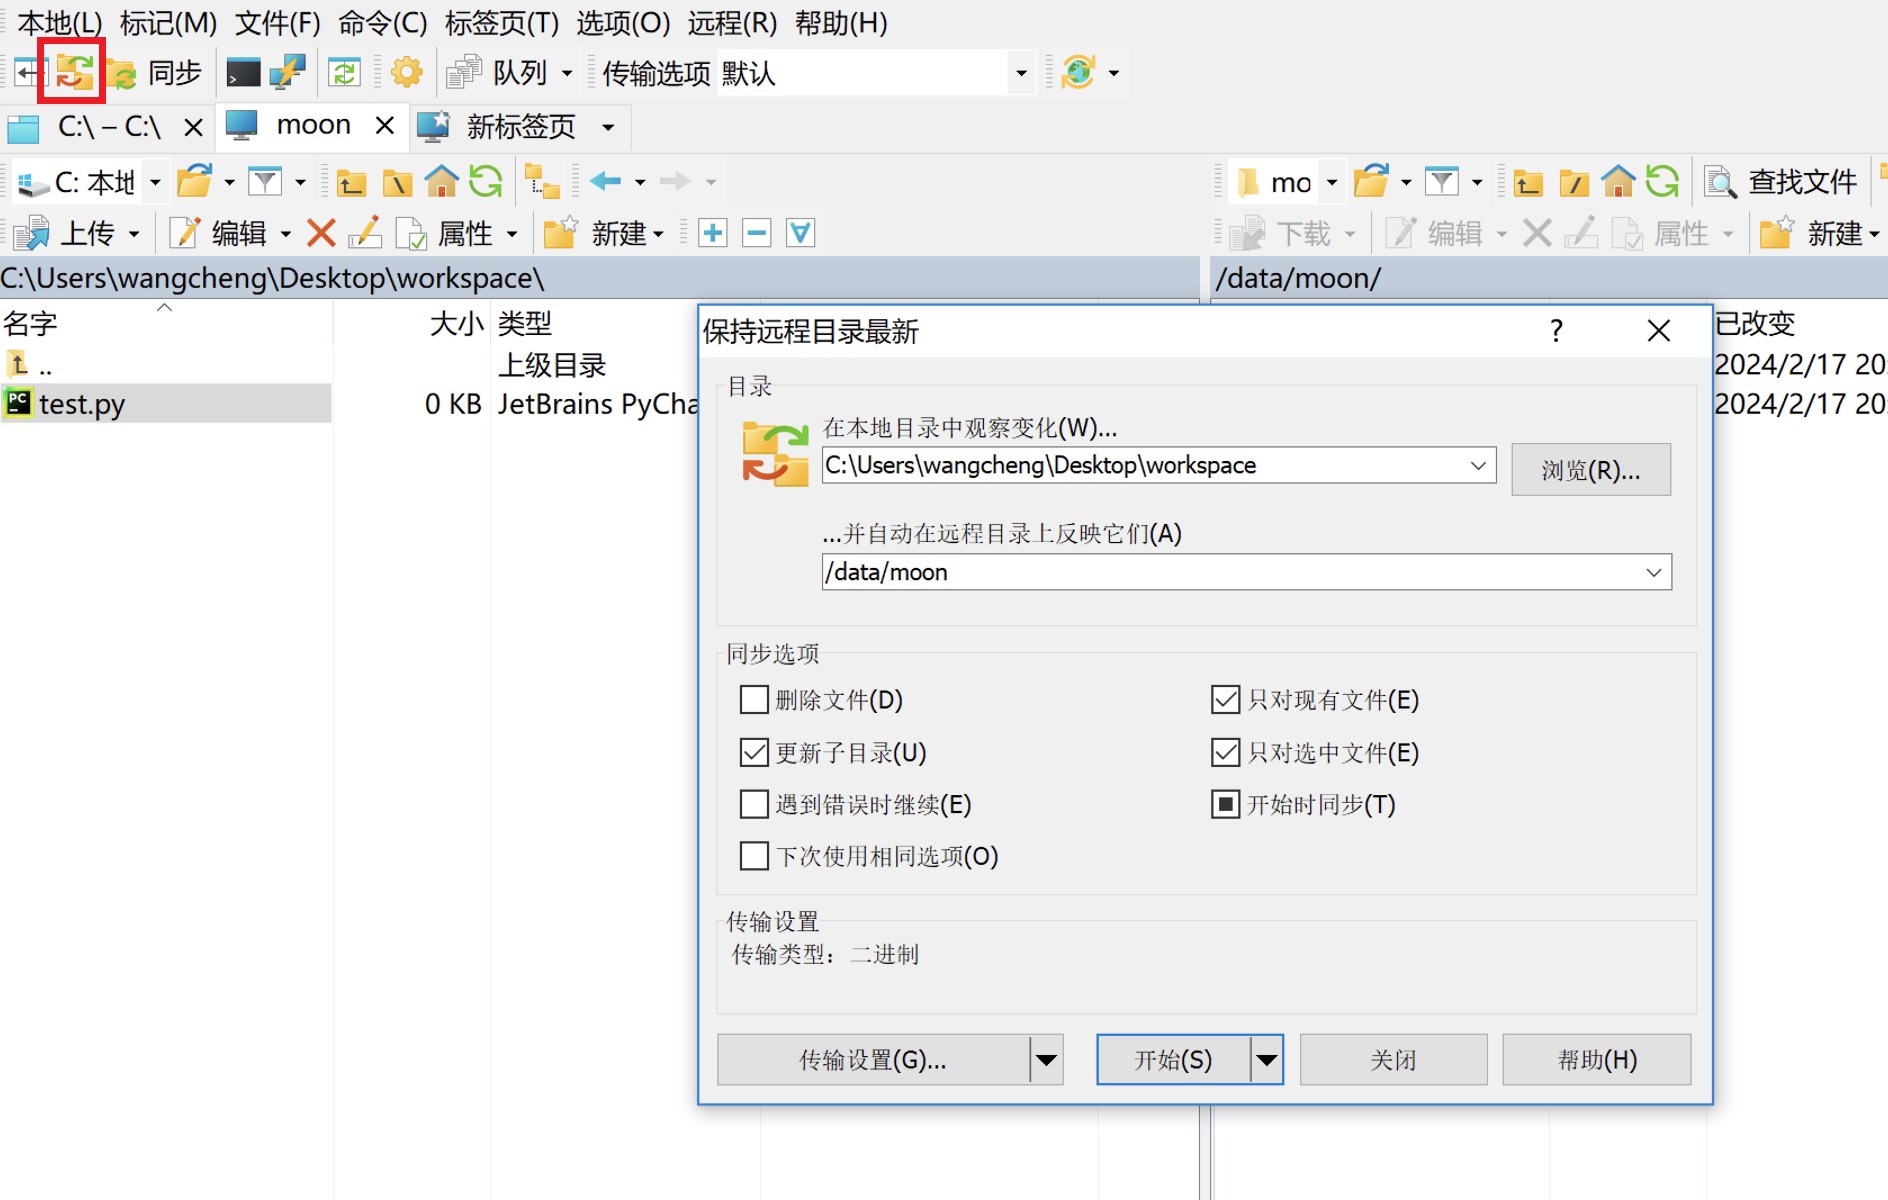Viewport: 1888px width, 1200px height.
Task: Click the select files plus icon
Action: [x=713, y=233]
